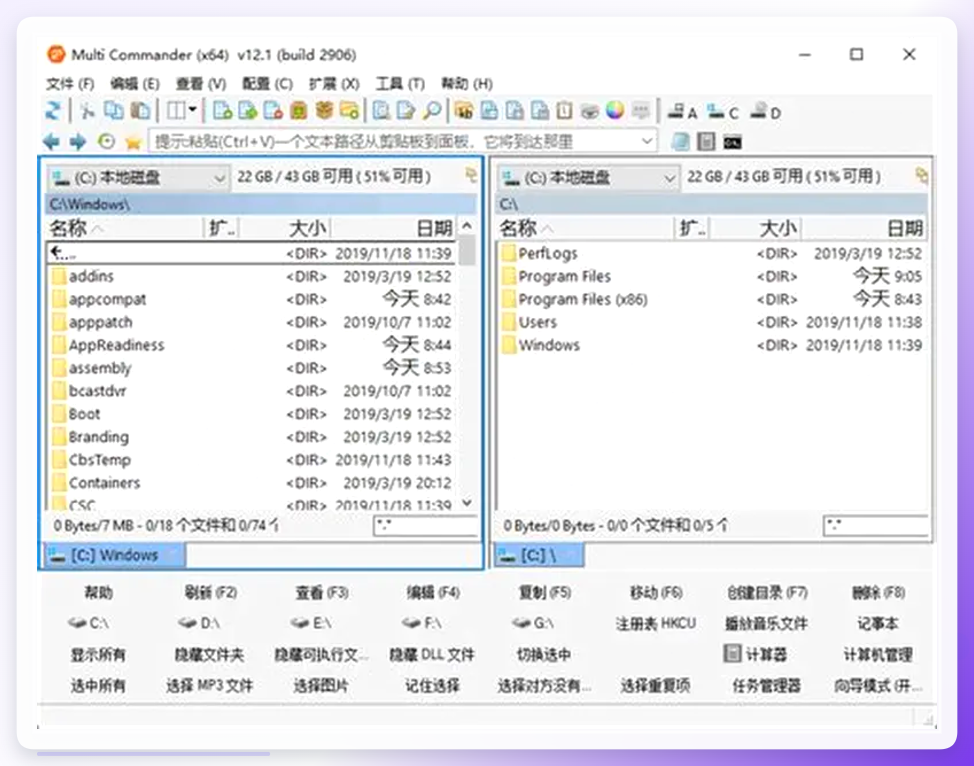This screenshot has width=974, height=766.
Task: Click the blue refresh arrows toolbar icon
Action: click(53, 111)
